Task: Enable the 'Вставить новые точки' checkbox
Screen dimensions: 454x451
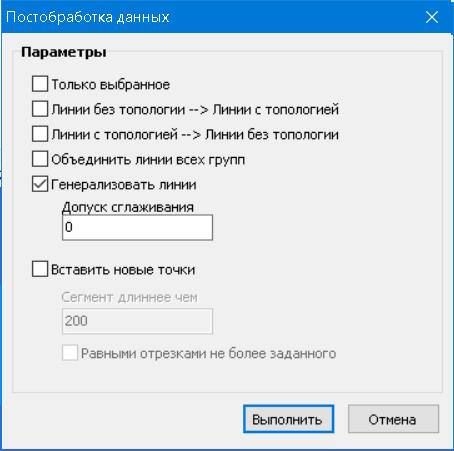Action: 40,269
